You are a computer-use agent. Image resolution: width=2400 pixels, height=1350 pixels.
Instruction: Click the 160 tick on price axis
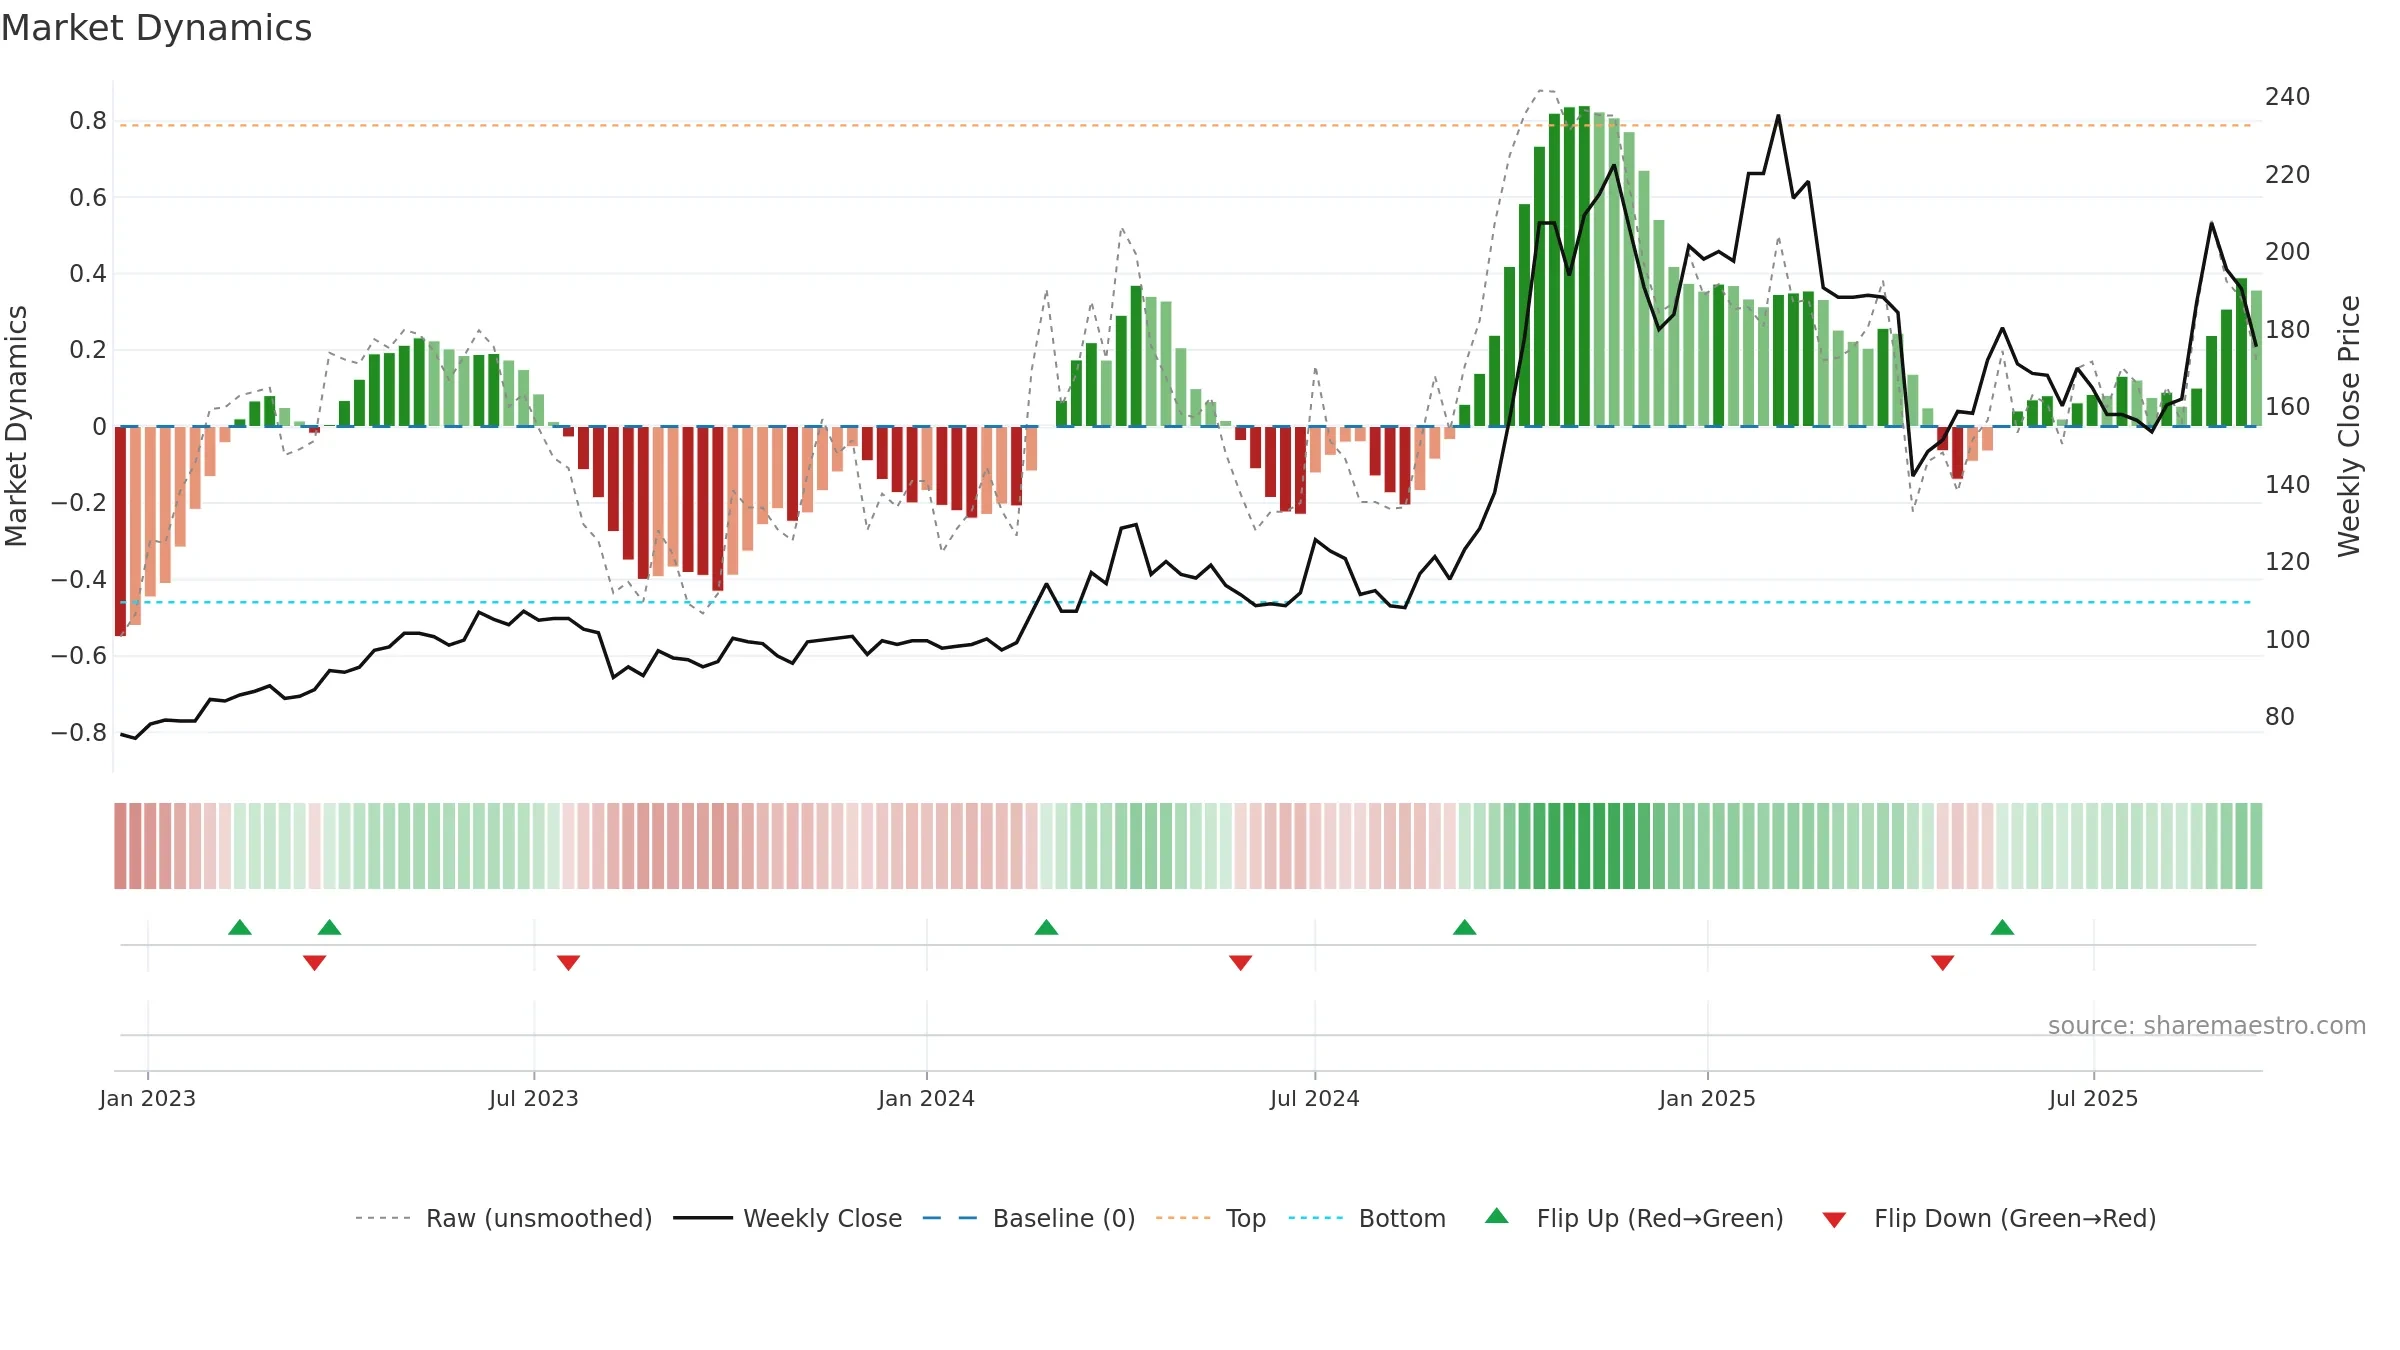click(x=2287, y=407)
